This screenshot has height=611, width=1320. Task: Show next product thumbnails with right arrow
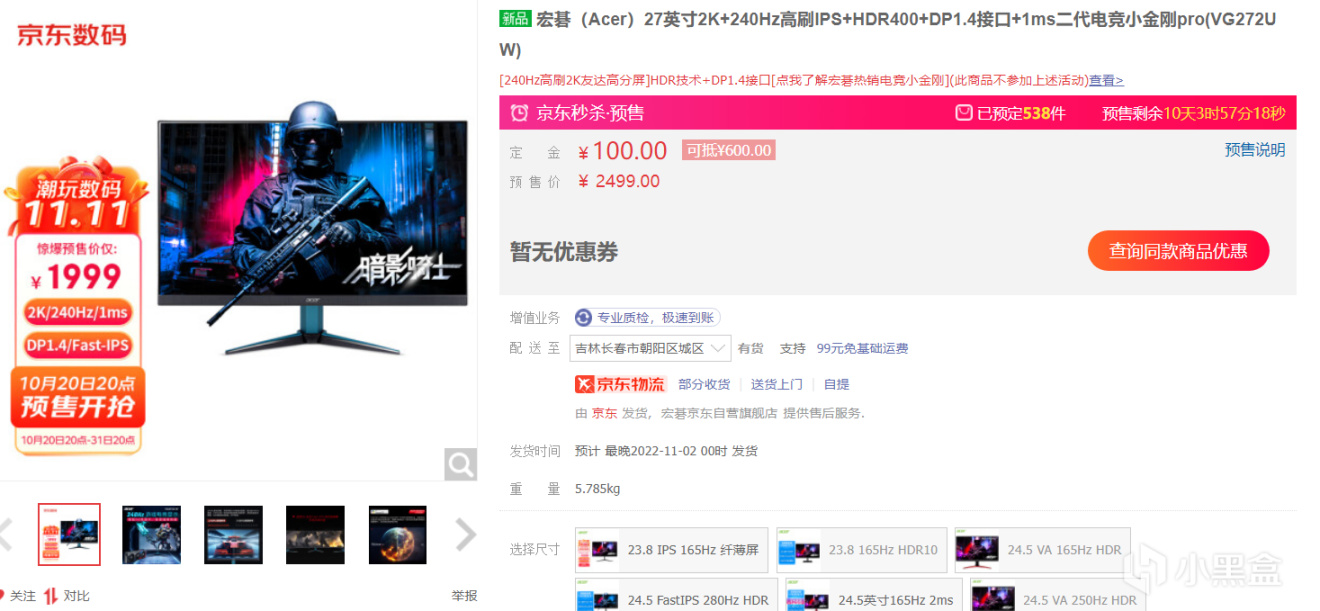[x=466, y=535]
